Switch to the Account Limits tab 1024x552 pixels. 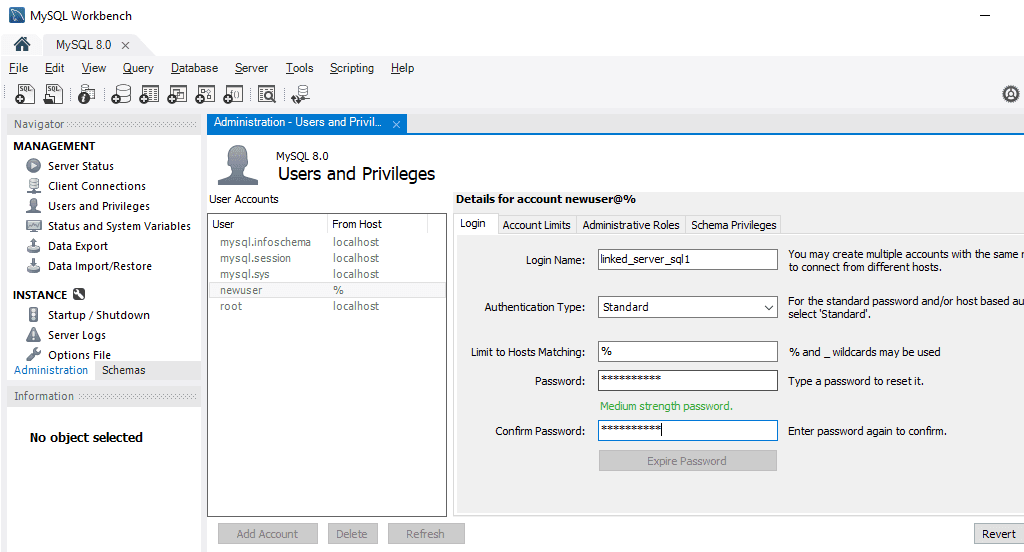pyautogui.click(x=536, y=225)
